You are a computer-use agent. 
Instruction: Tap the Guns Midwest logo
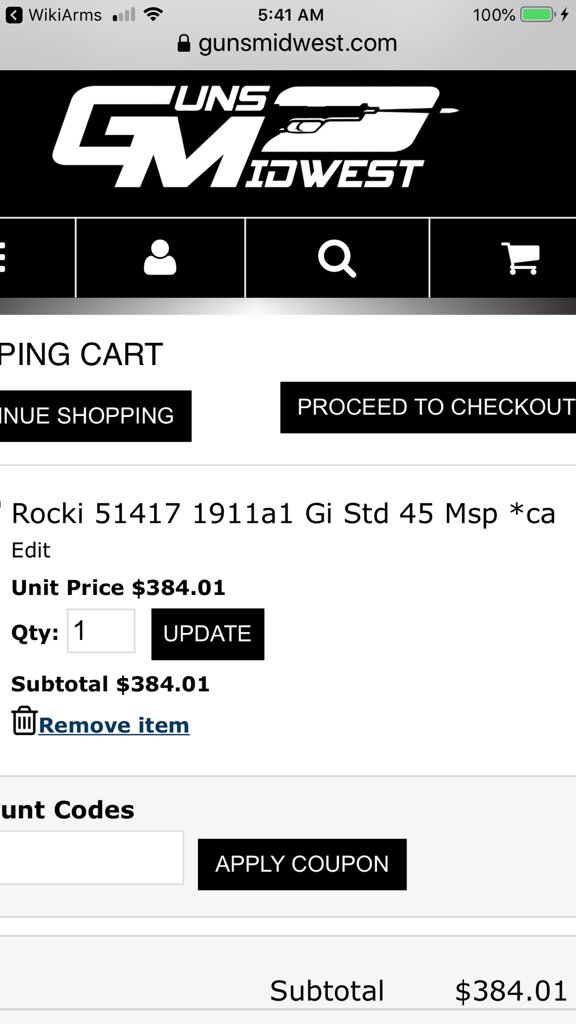point(255,137)
